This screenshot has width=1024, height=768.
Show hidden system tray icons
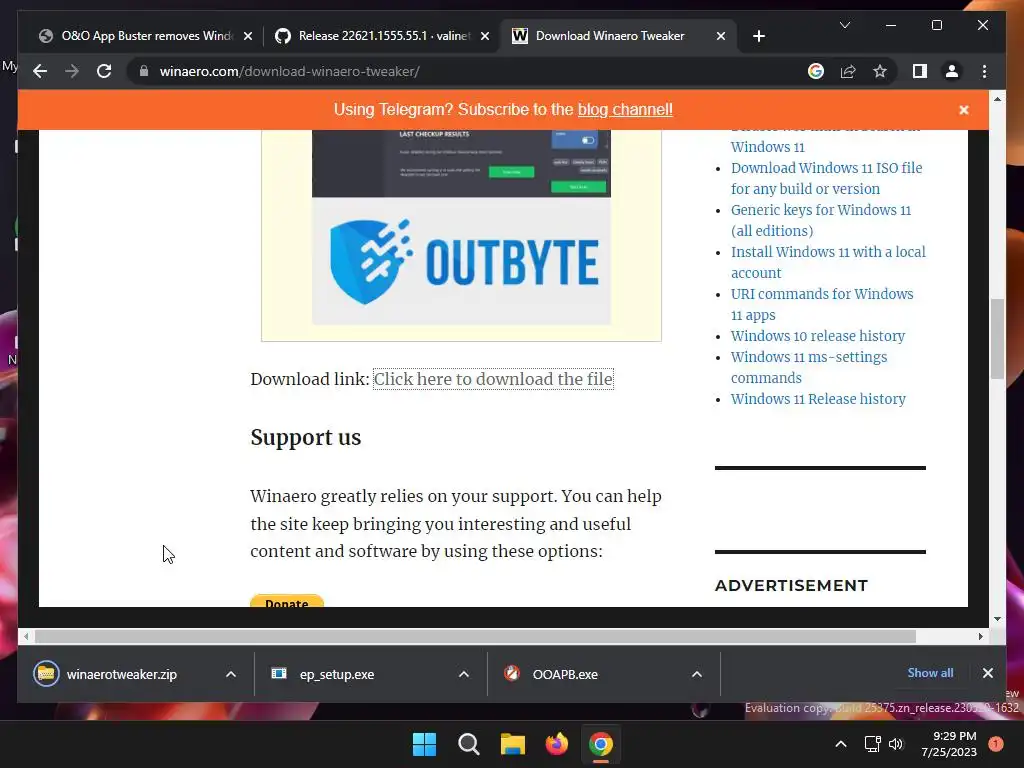tap(841, 744)
